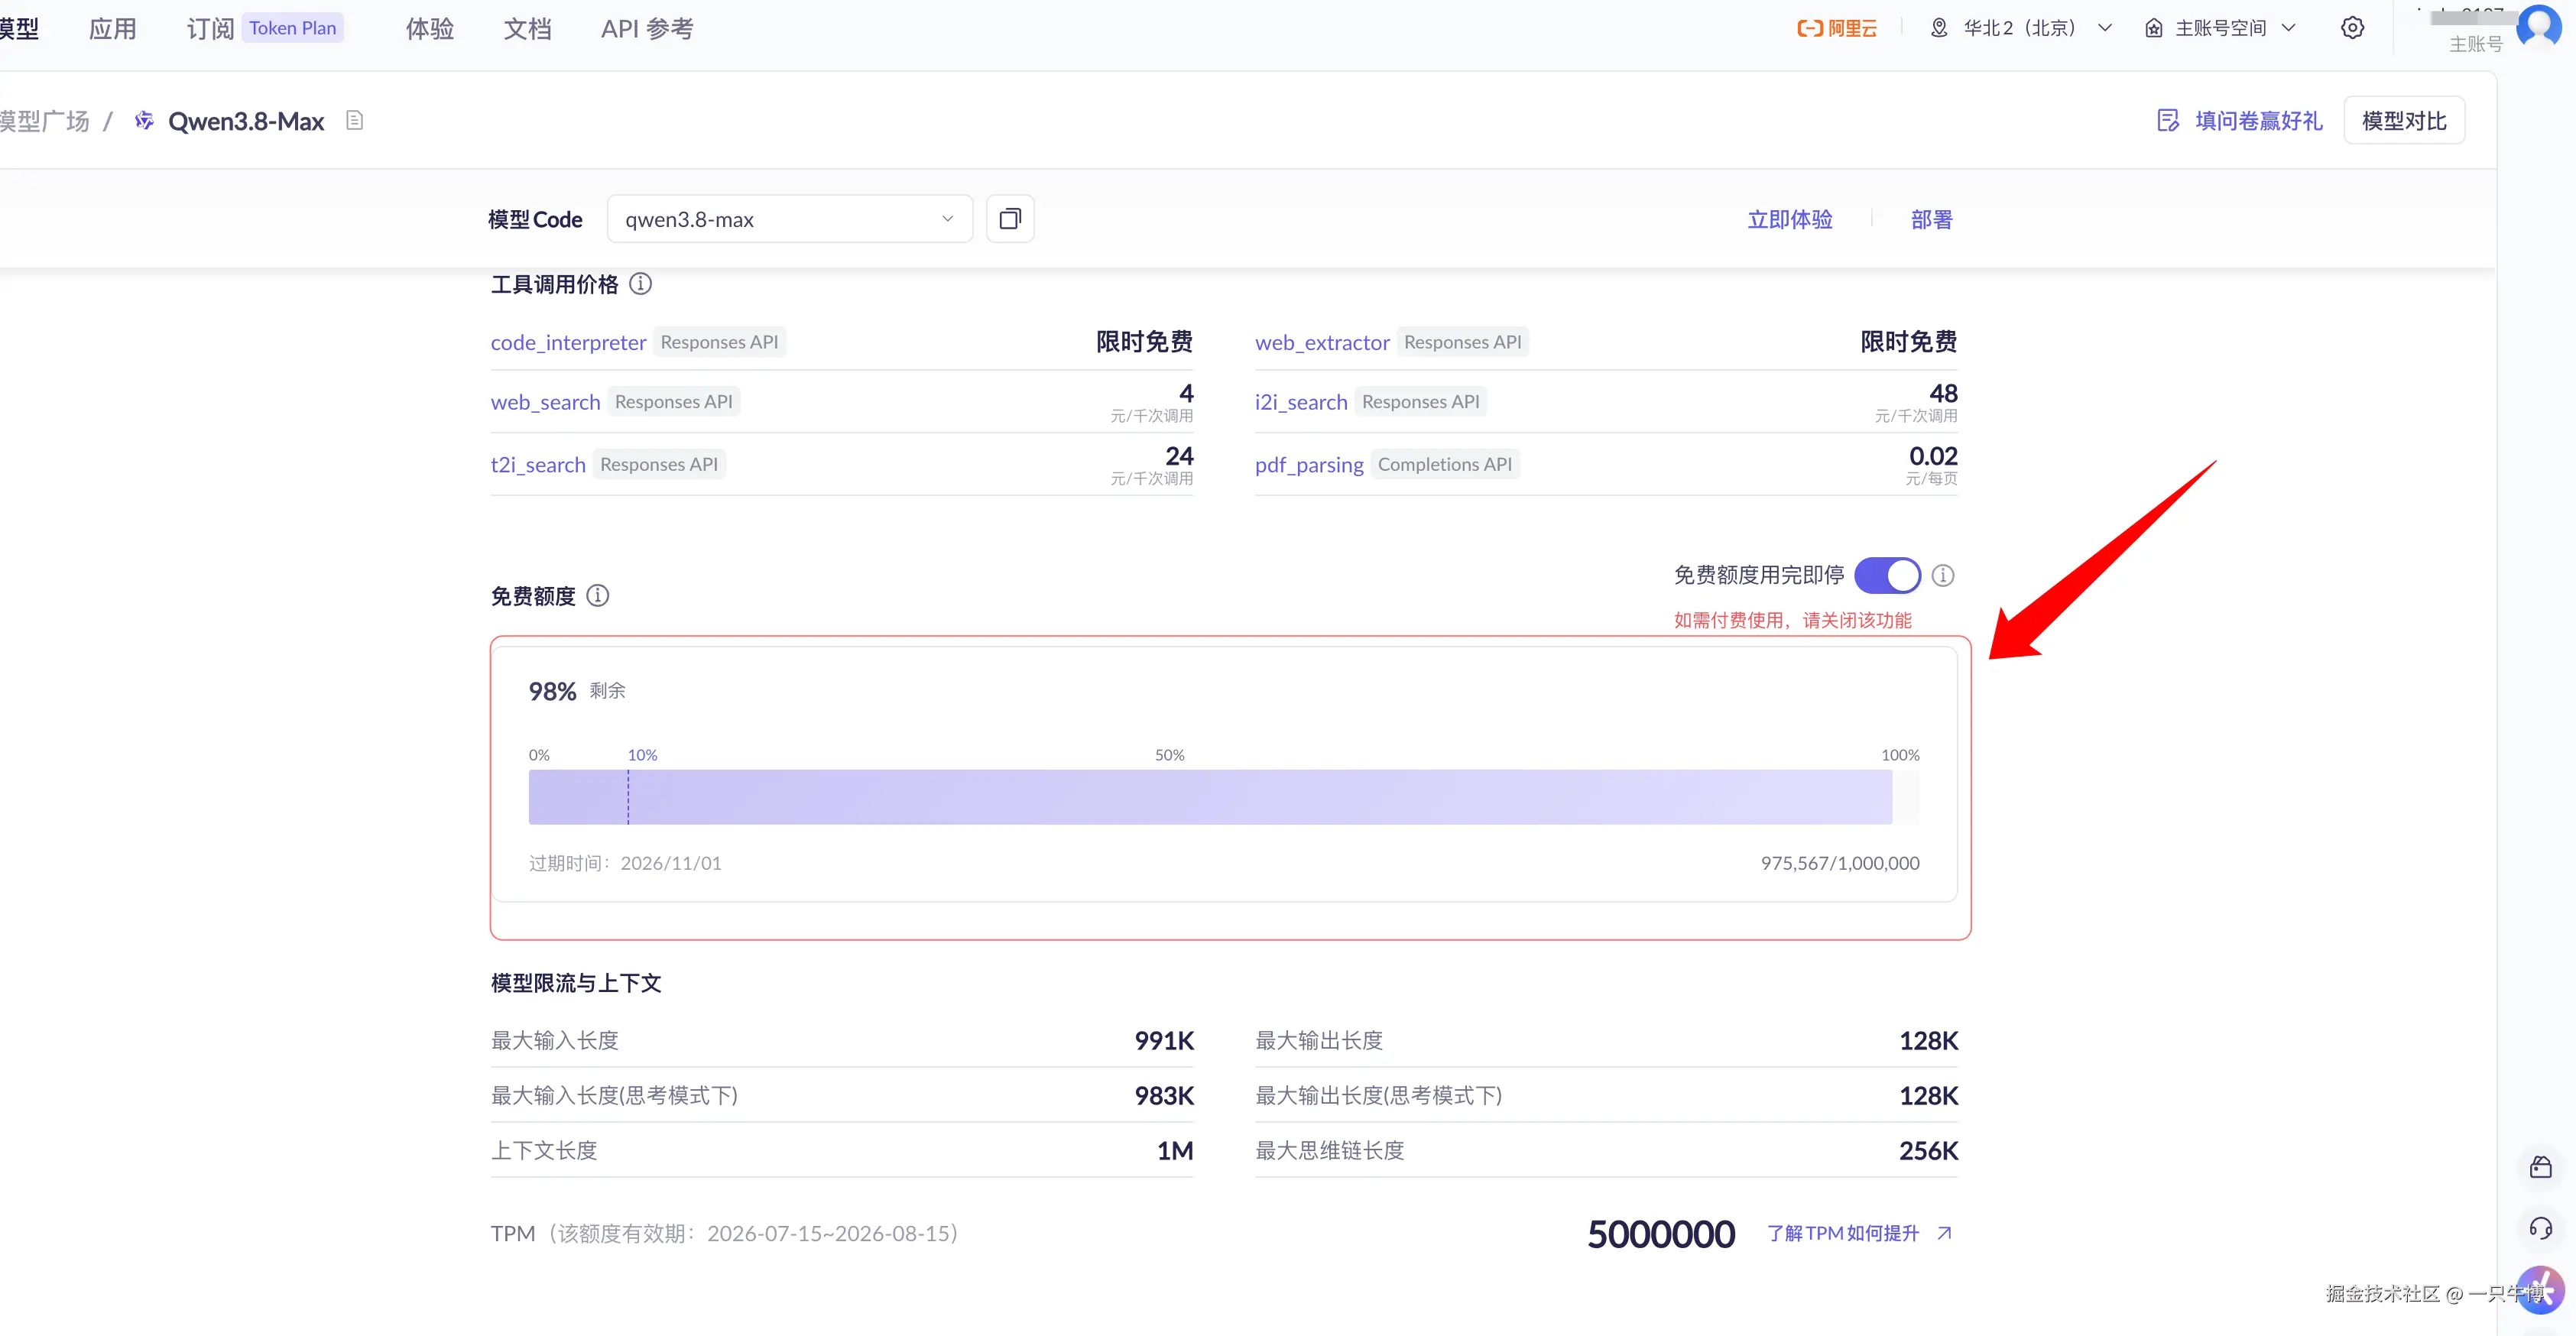The width and height of the screenshot is (2576, 1336).
Task: Click the pdf_parsing price 0.02
Action: click(x=1933, y=456)
